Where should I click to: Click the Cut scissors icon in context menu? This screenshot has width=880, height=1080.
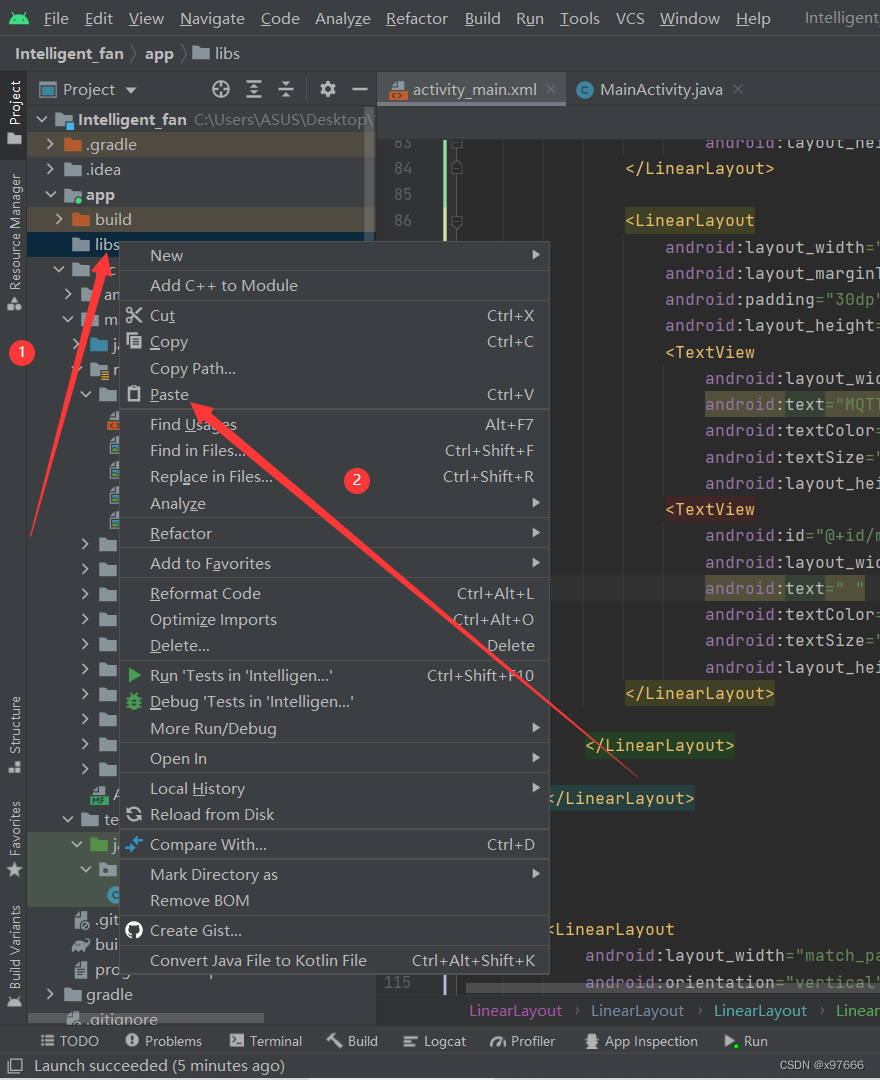[134, 315]
